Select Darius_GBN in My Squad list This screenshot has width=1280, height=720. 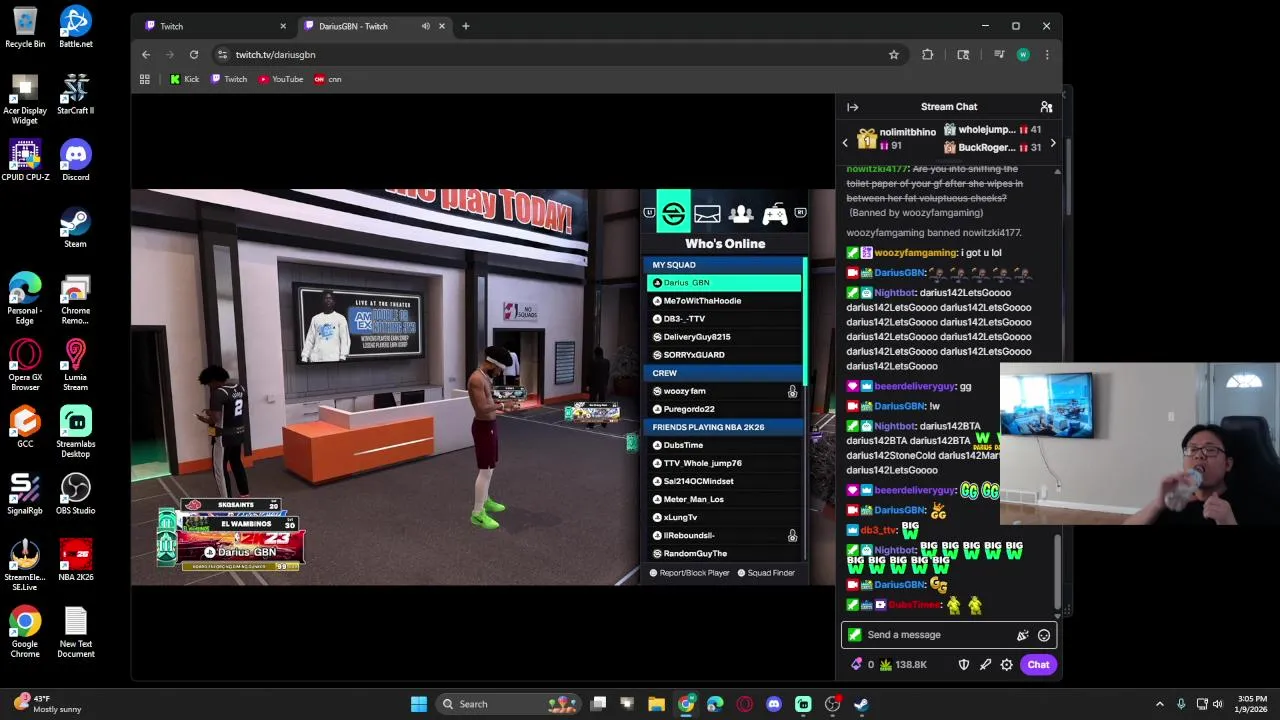coord(724,283)
